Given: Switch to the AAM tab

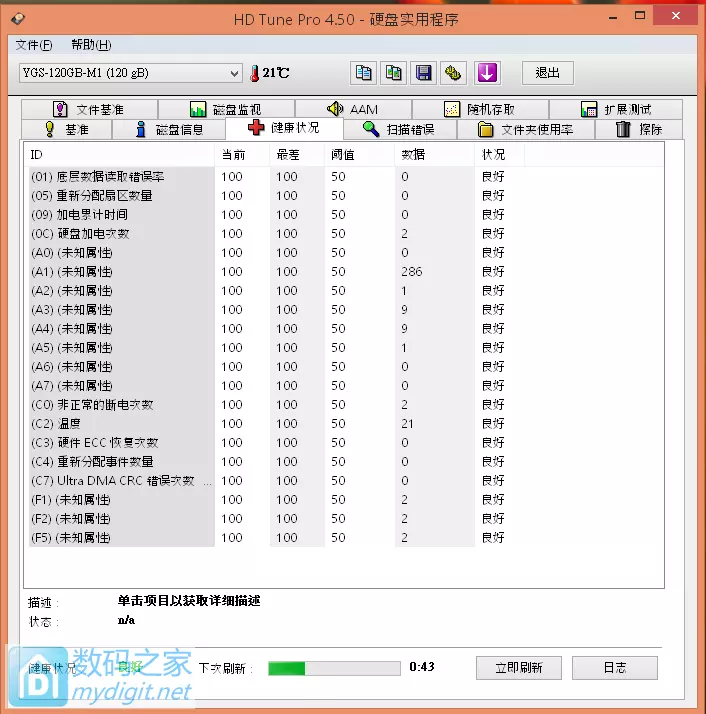Looking at the screenshot, I should pyautogui.click(x=353, y=109).
